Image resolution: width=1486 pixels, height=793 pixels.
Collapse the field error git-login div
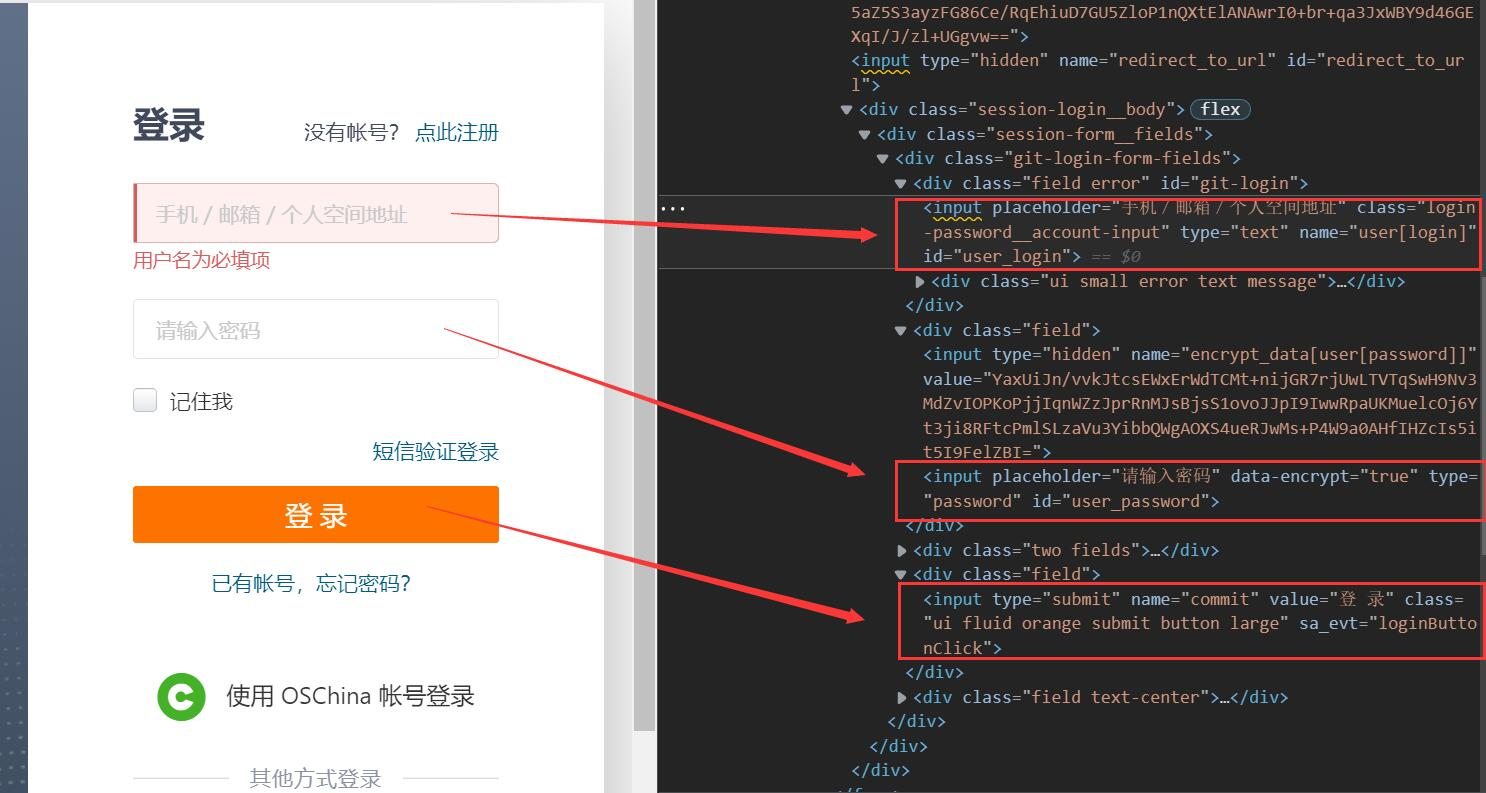point(901,183)
